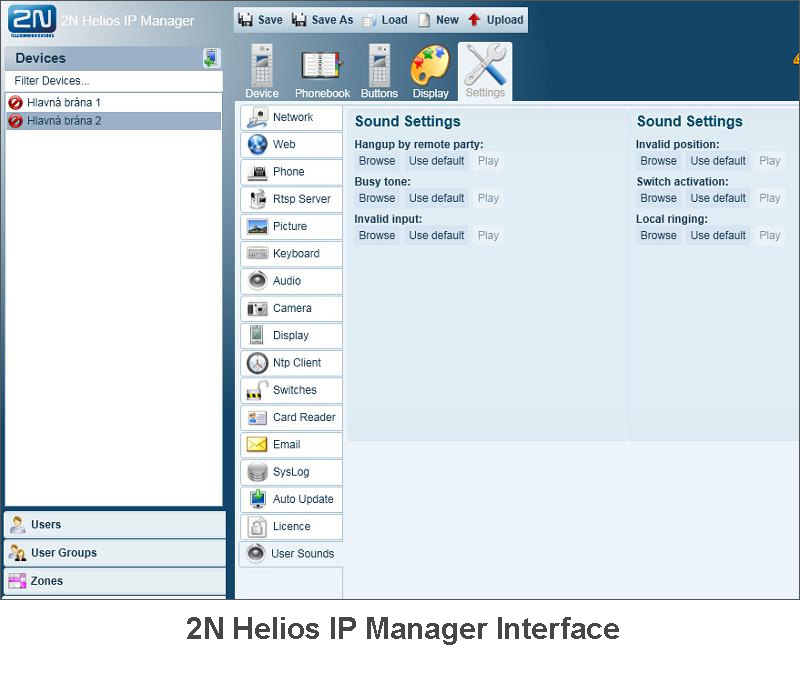Open Card Reader settings
The height and width of the screenshot is (700, 800).
[291, 418]
